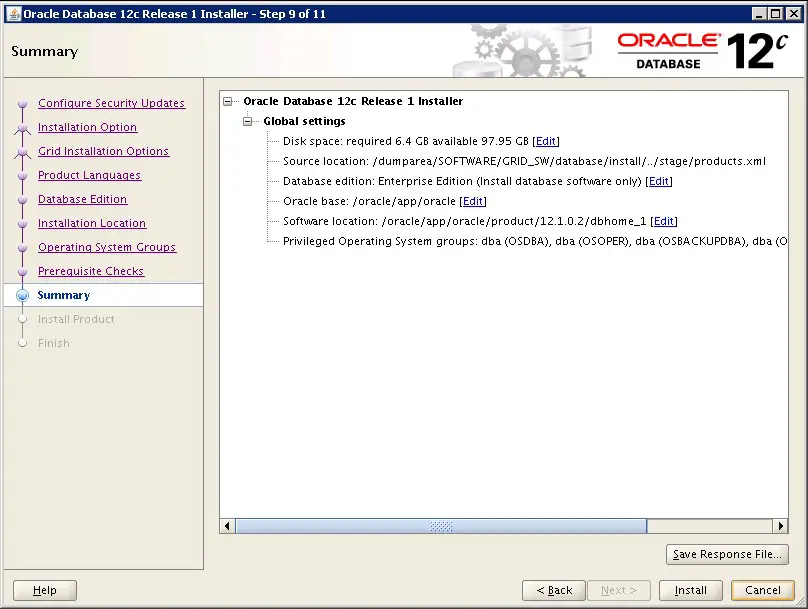808x609 pixels.
Task: Maximize the installer window
Action: click(776, 14)
